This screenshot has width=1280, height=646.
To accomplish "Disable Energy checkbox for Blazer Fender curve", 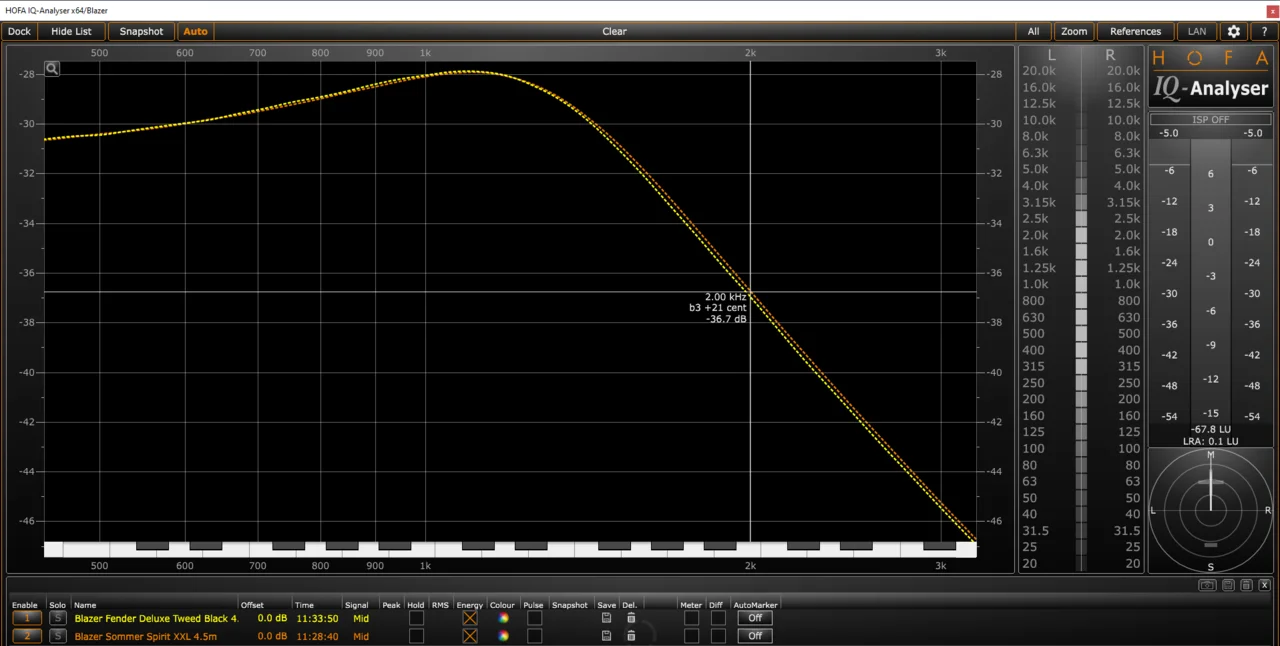I will [469, 618].
